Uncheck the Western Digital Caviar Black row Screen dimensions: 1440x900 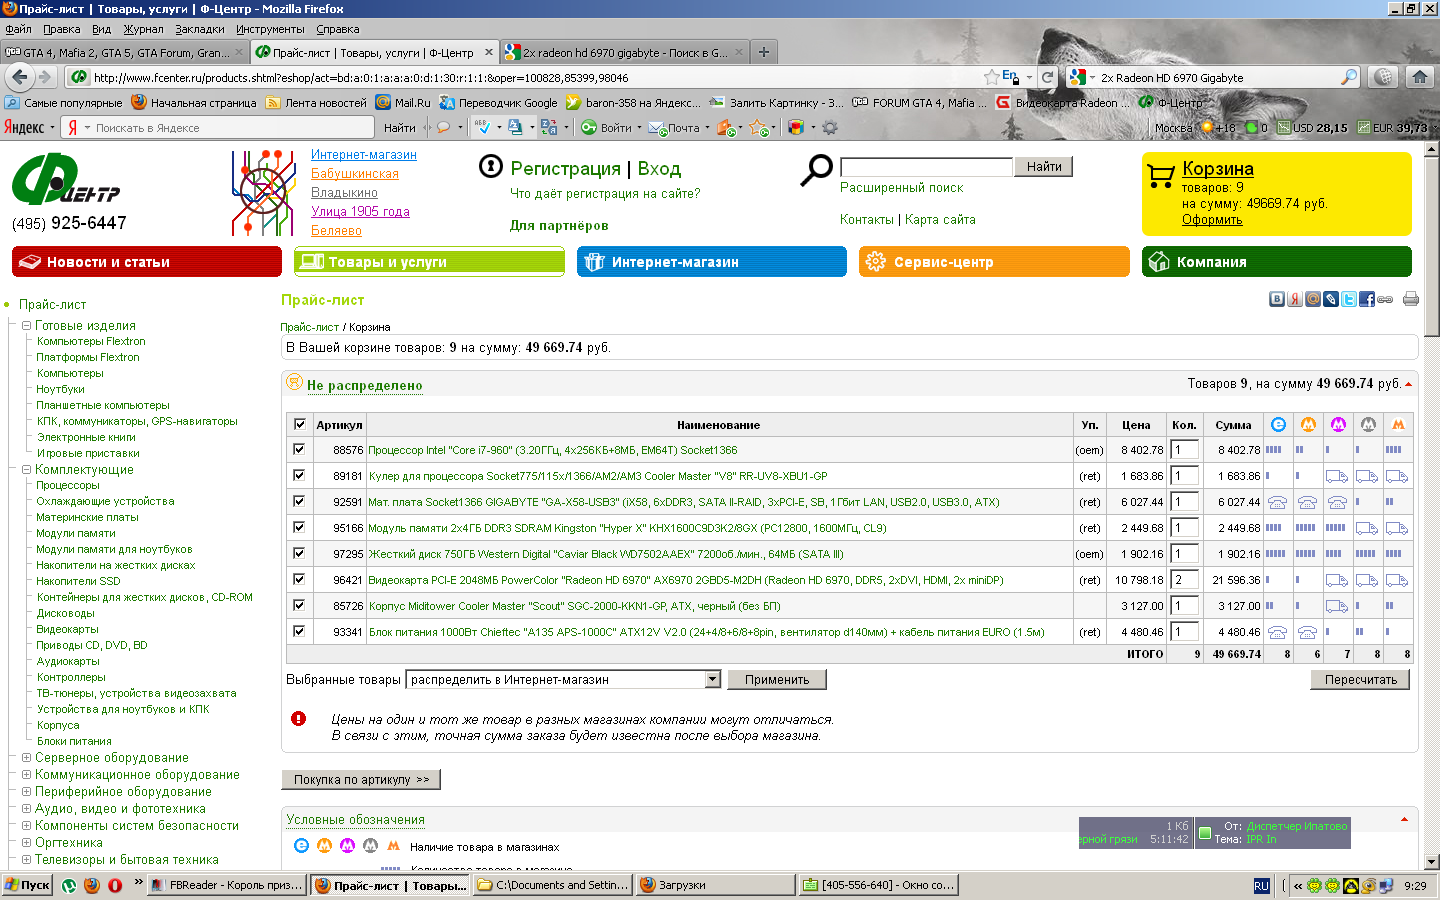pyautogui.click(x=299, y=553)
